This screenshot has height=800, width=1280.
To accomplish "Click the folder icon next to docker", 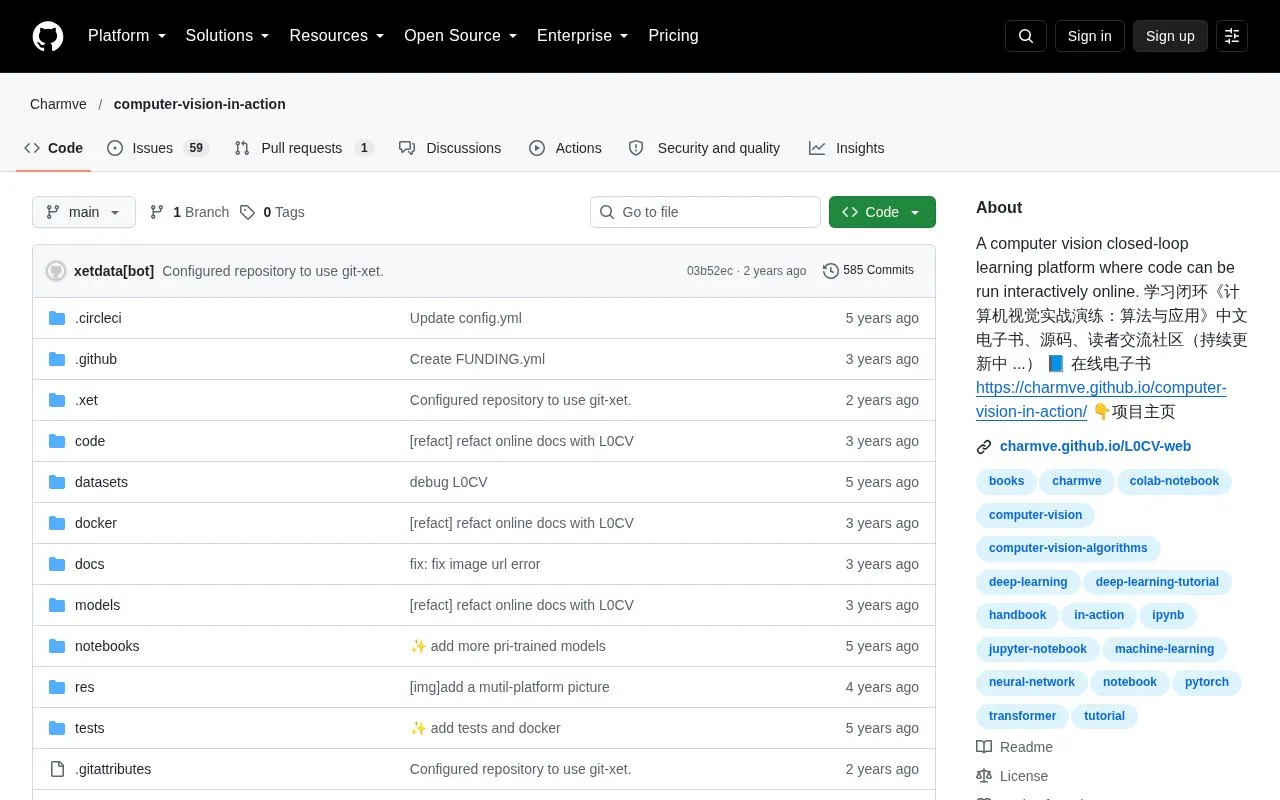I will click(x=57, y=523).
